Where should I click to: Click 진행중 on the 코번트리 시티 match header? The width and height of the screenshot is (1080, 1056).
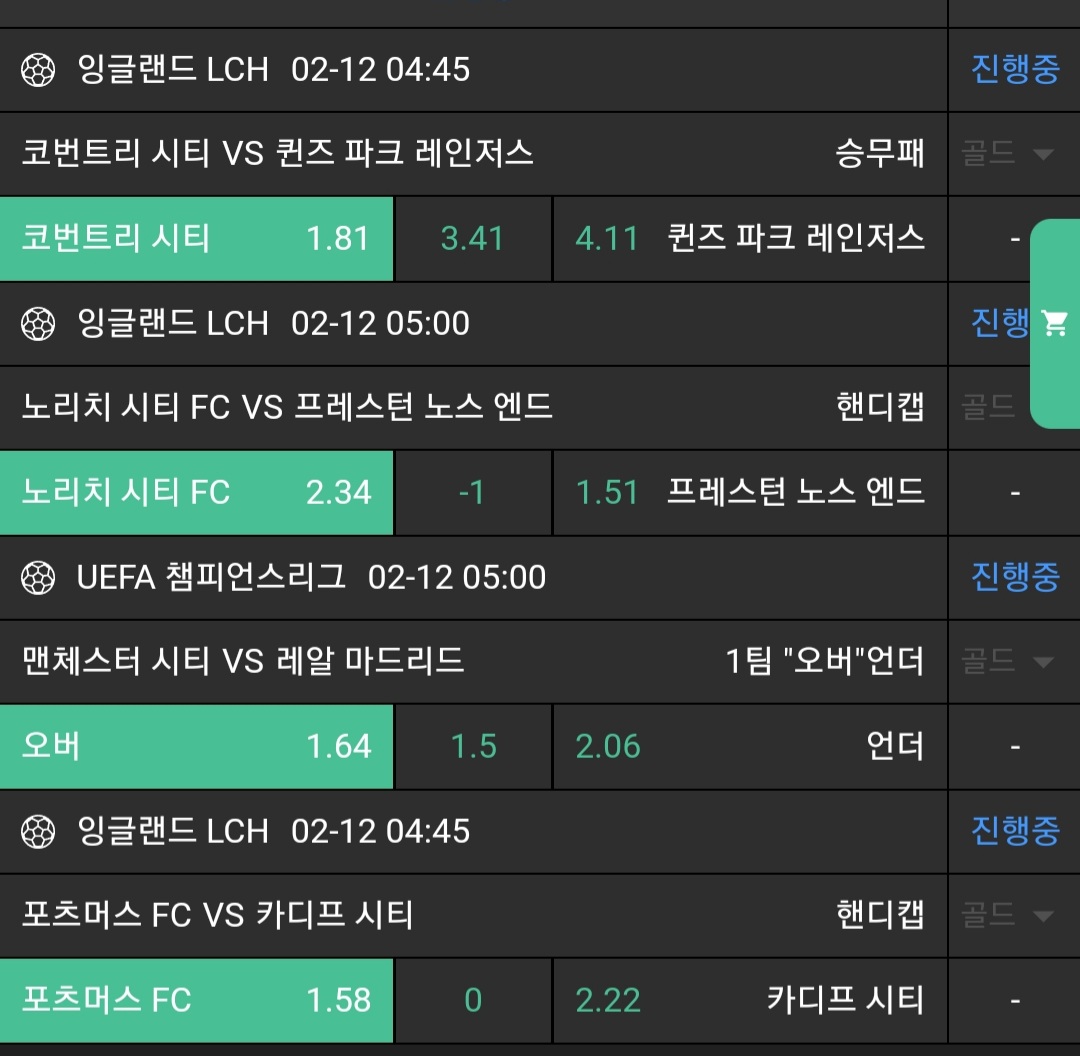tap(1014, 70)
